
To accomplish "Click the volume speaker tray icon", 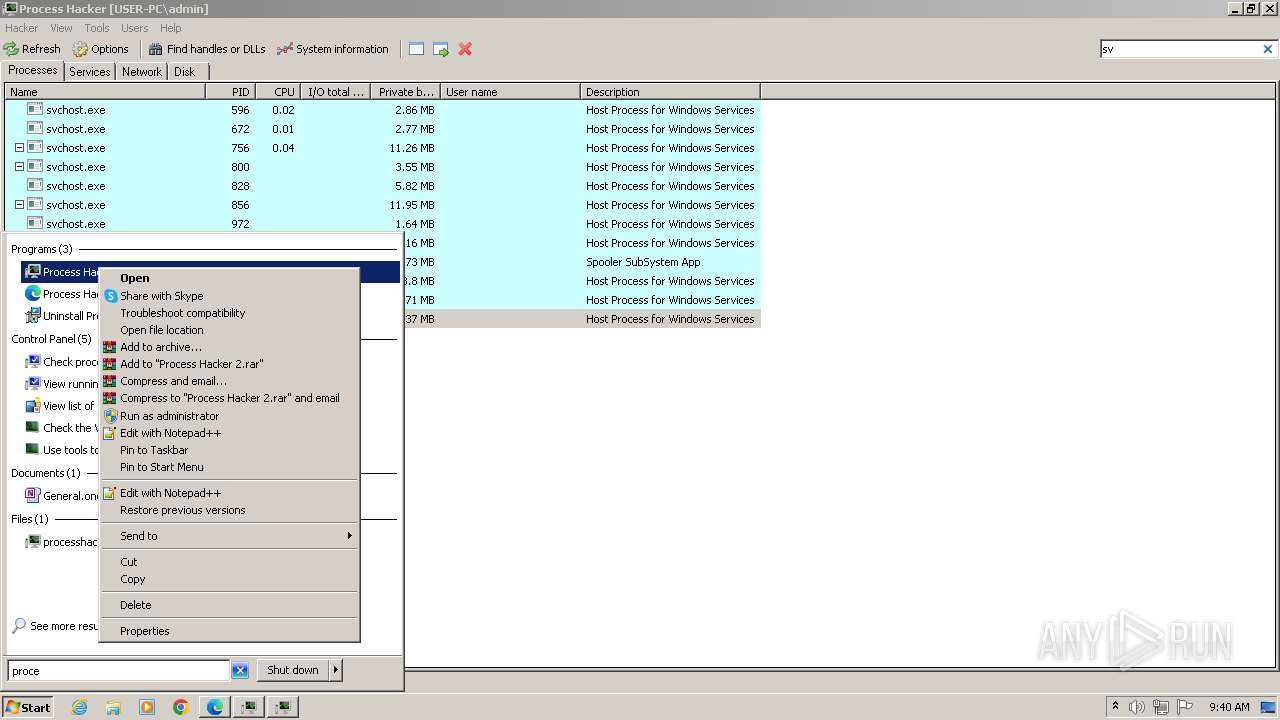I will pos(1137,707).
